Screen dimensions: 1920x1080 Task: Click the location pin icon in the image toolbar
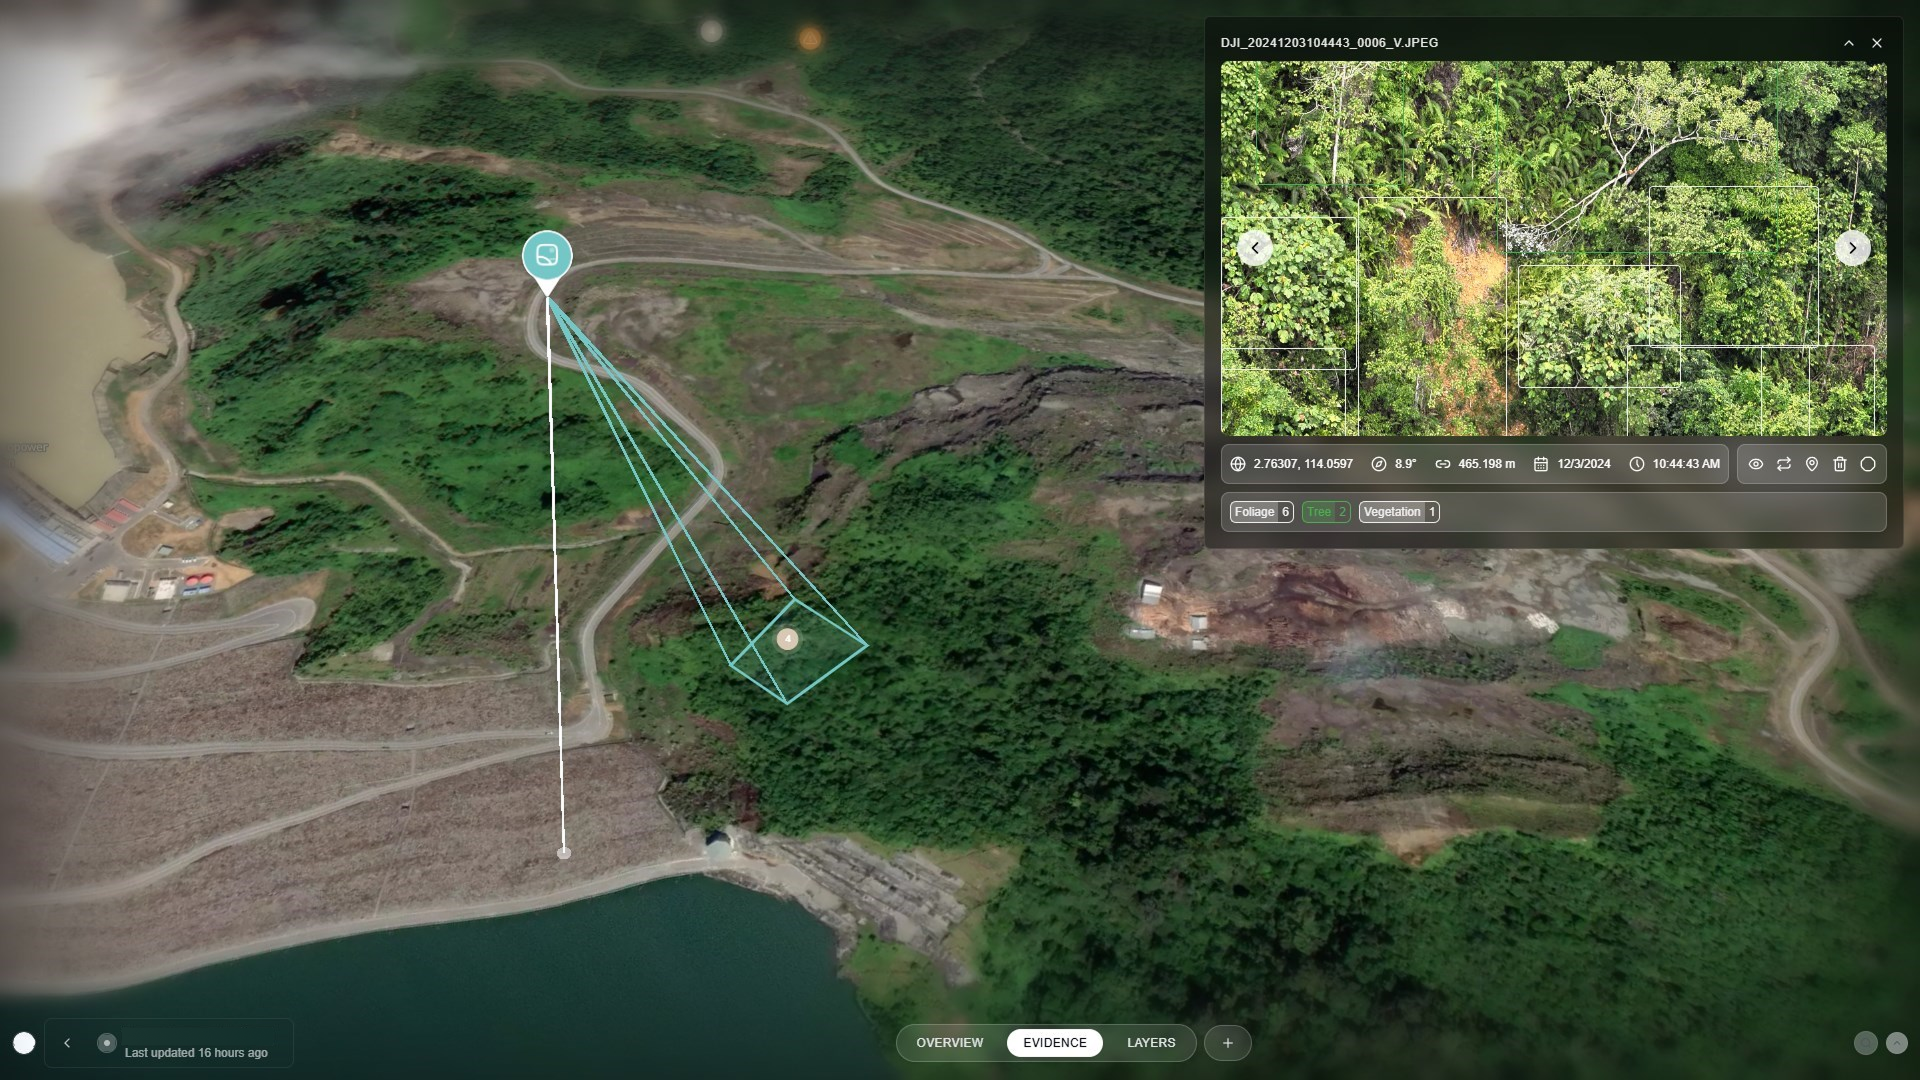1811,464
